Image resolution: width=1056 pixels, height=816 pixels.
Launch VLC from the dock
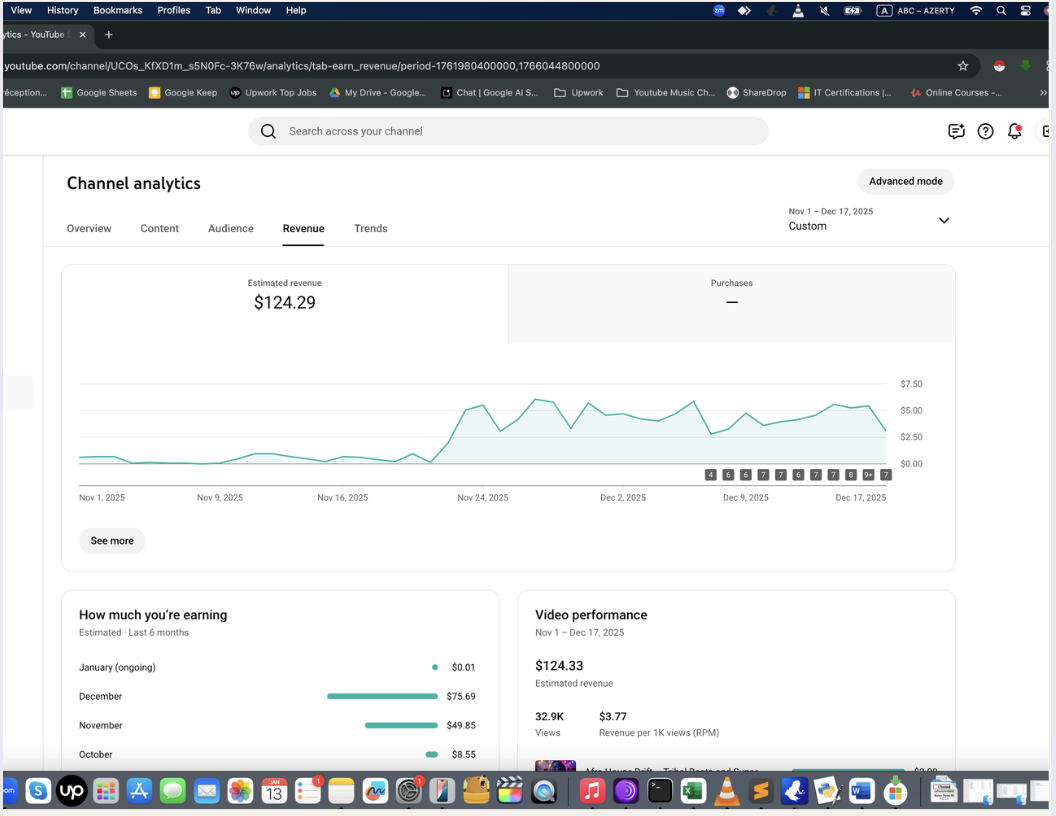725,791
